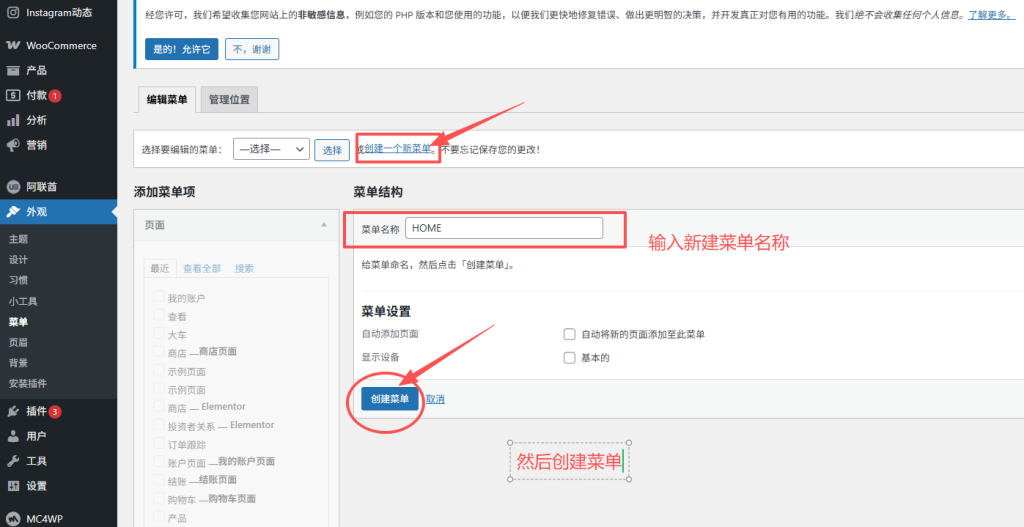Screen dimensions: 1024x527
Task: Click the 选择 button next to dropdown
Action: click(x=332, y=150)
